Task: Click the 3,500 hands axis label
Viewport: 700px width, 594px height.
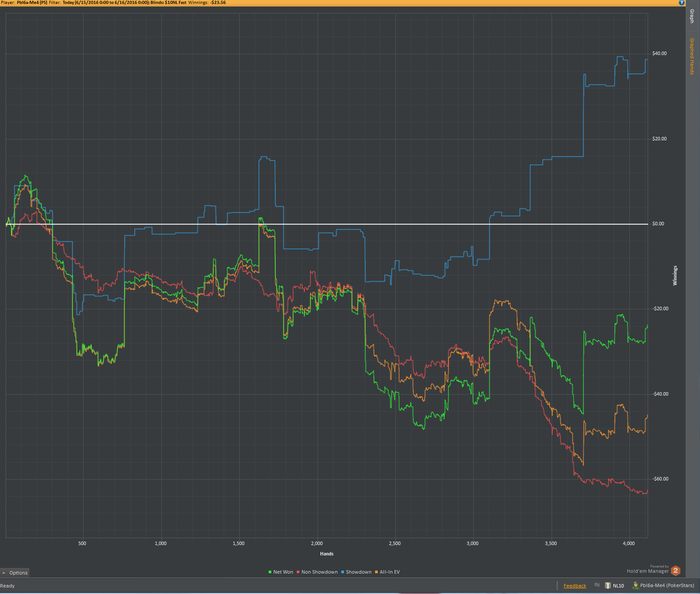Action: [x=551, y=544]
